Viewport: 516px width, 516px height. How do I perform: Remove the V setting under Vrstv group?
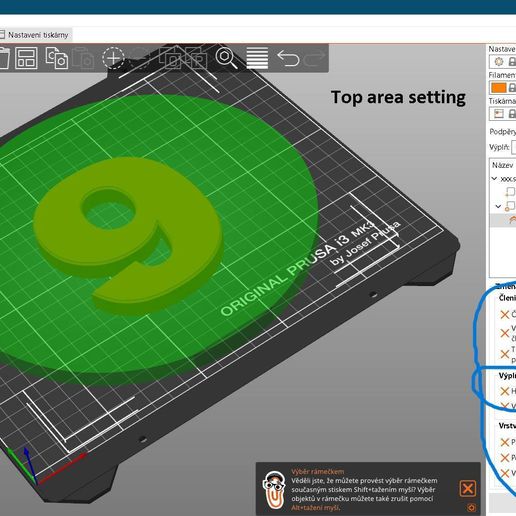(505, 473)
